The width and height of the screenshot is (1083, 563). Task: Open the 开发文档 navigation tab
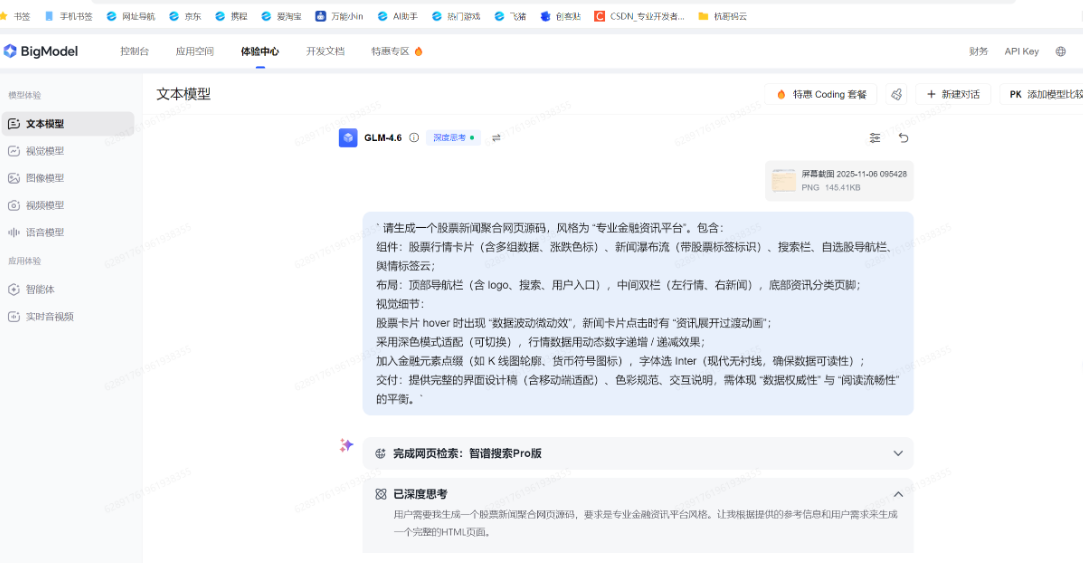[x=325, y=51]
